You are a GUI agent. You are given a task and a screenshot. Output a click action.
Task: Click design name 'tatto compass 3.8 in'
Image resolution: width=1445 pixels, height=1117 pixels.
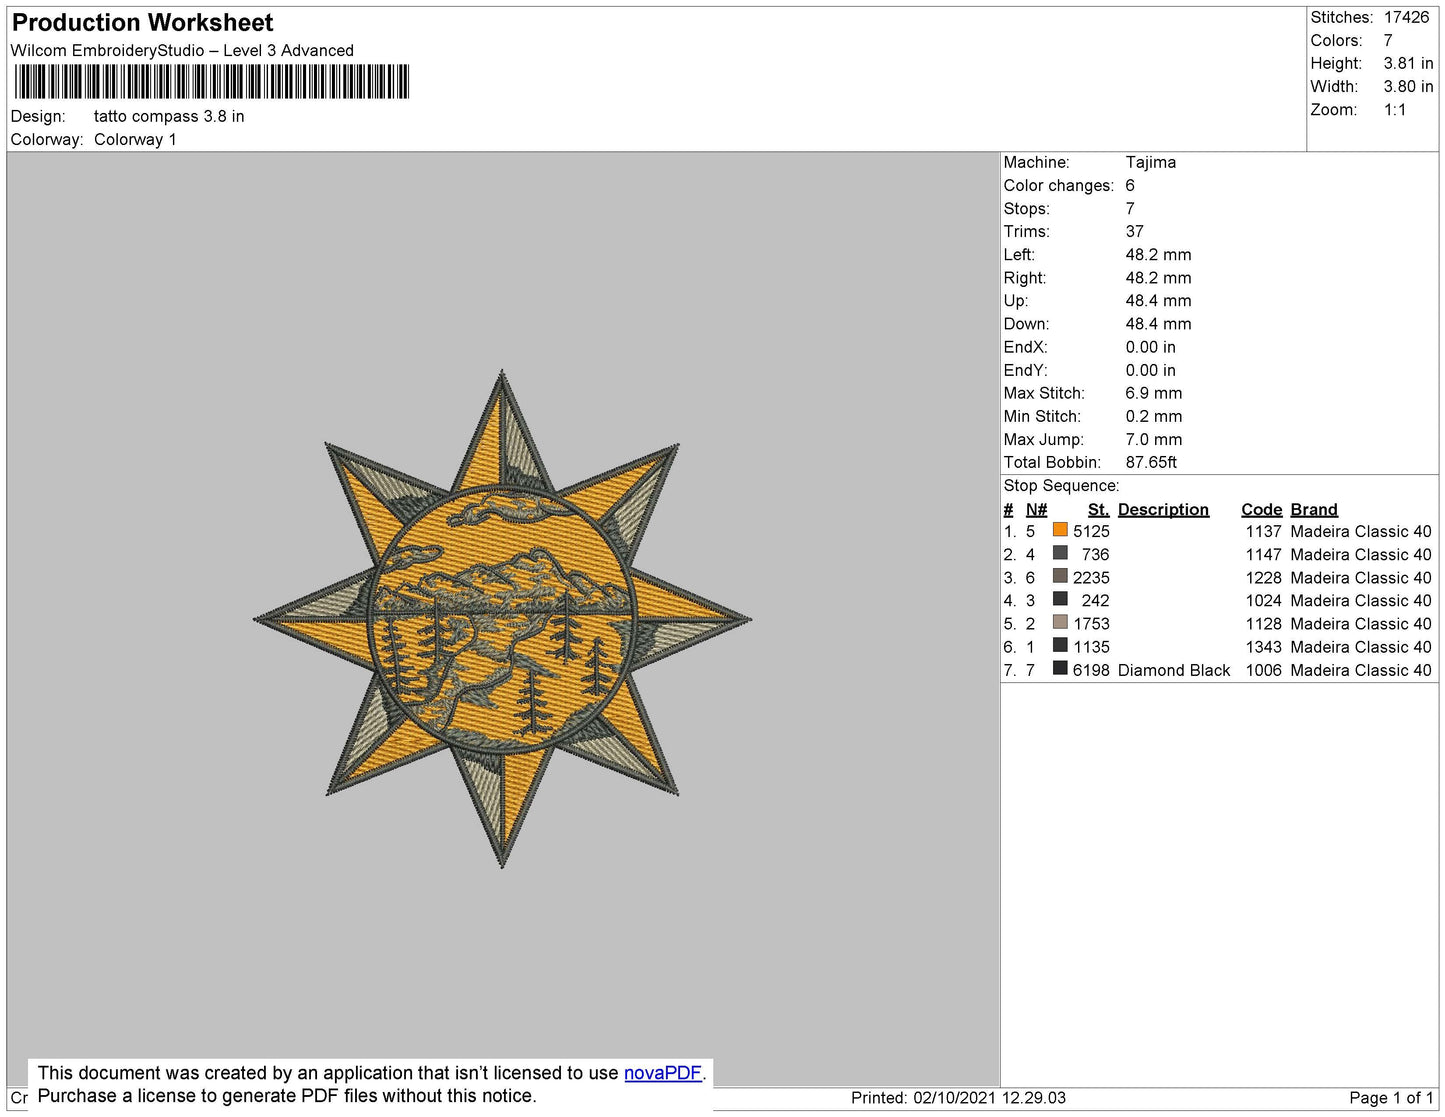[169, 116]
